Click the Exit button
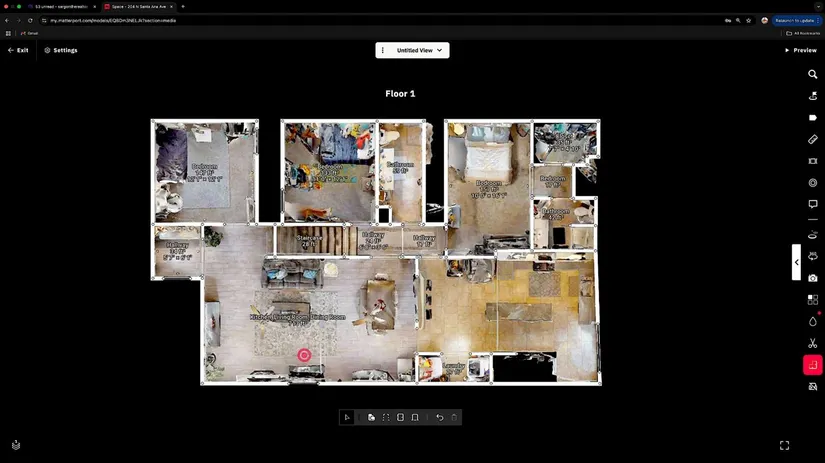The height and width of the screenshot is (463, 825). pyautogui.click(x=18, y=50)
